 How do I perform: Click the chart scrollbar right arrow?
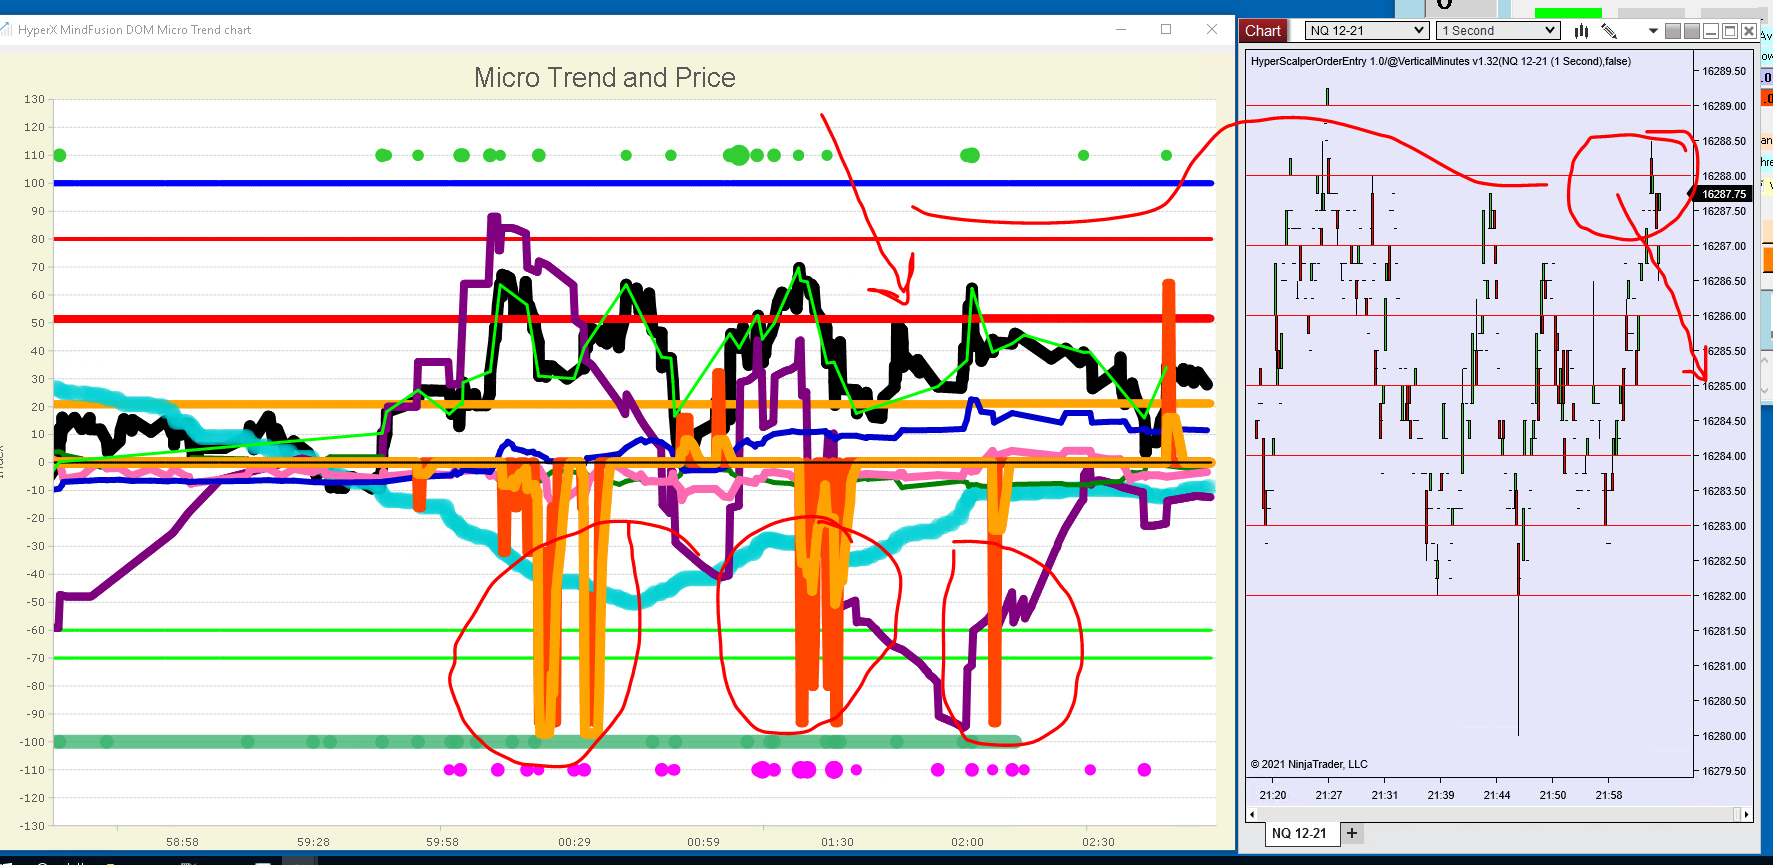(x=1746, y=814)
